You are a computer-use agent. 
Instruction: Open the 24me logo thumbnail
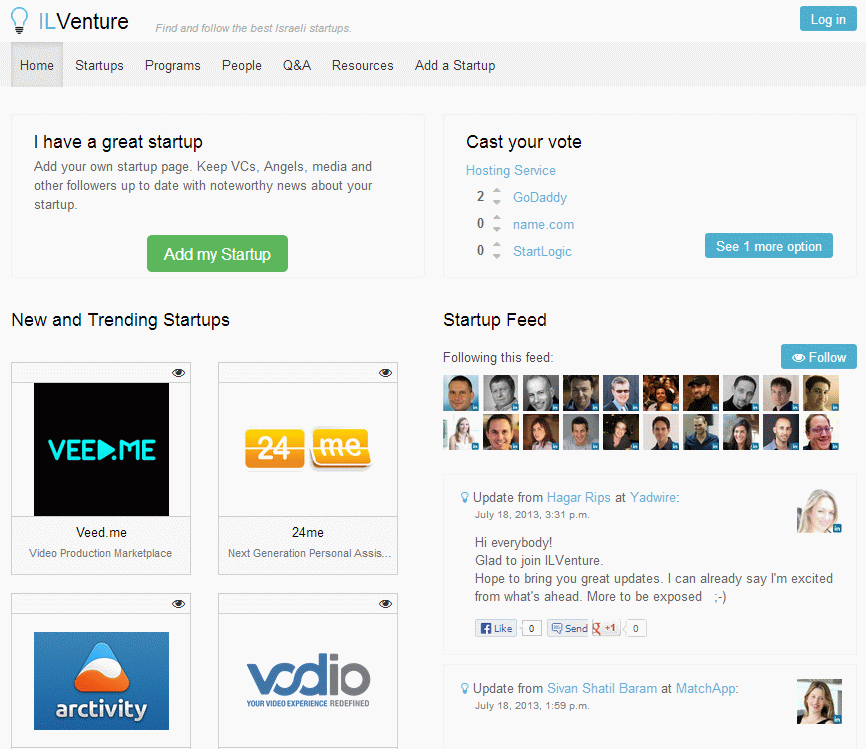coord(308,449)
